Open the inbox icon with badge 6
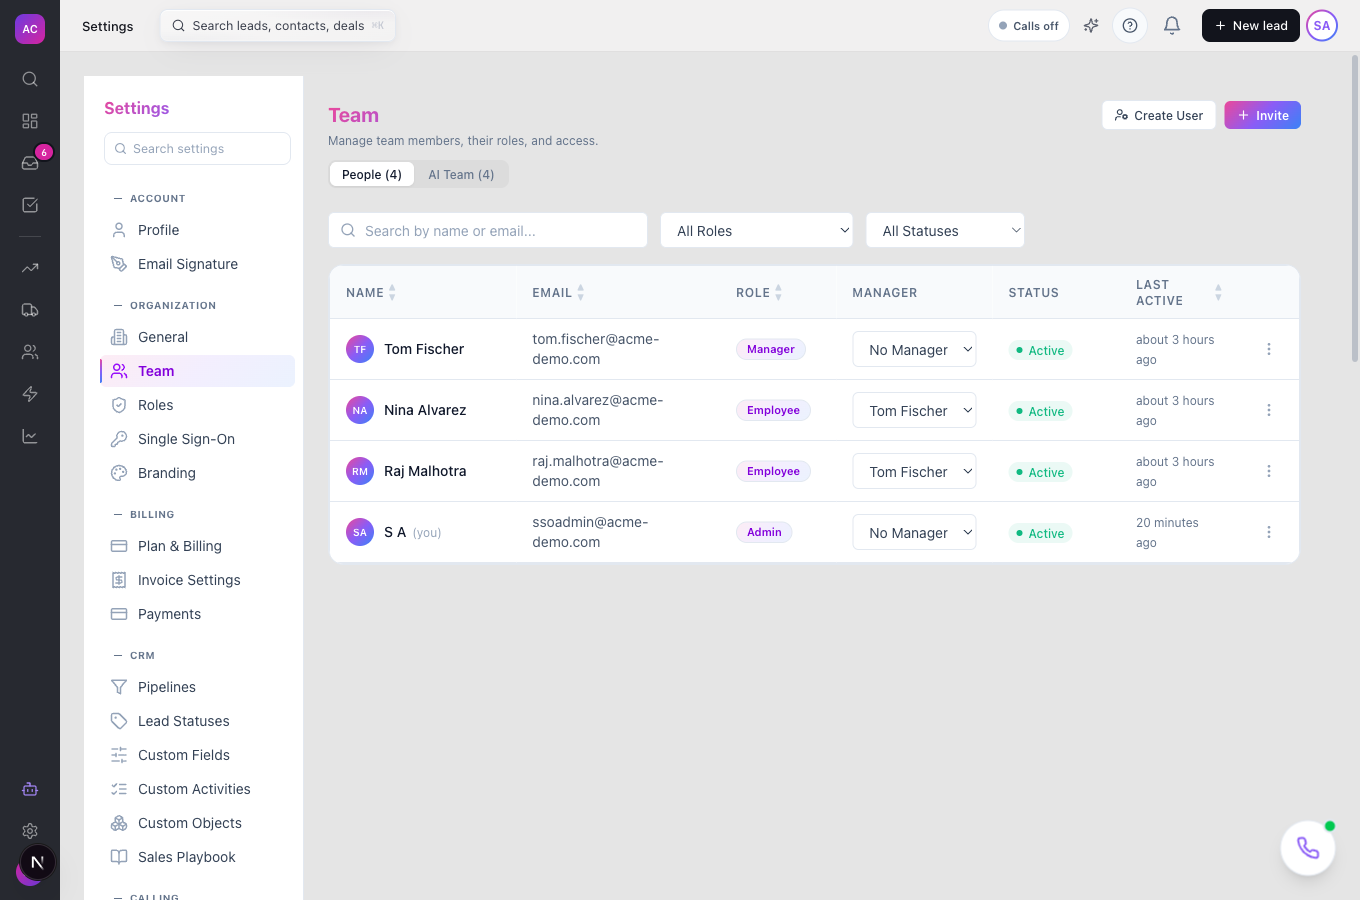This screenshot has width=1360, height=900. click(x=30, y=163)
